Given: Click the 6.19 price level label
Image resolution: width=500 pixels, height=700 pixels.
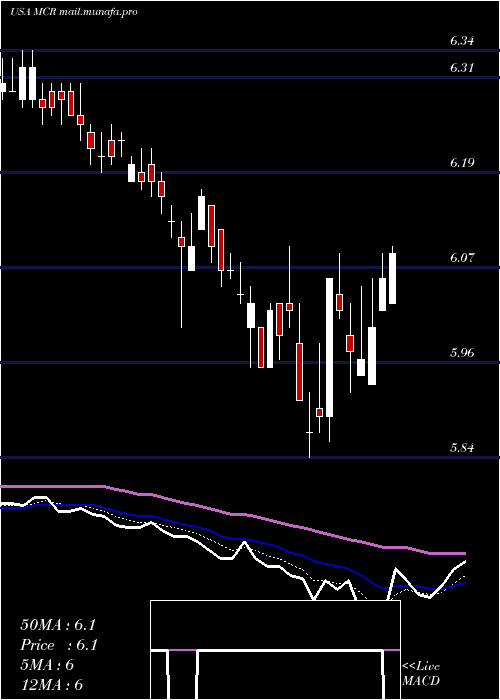Looking at the screenshot, I should pos(462,163).
